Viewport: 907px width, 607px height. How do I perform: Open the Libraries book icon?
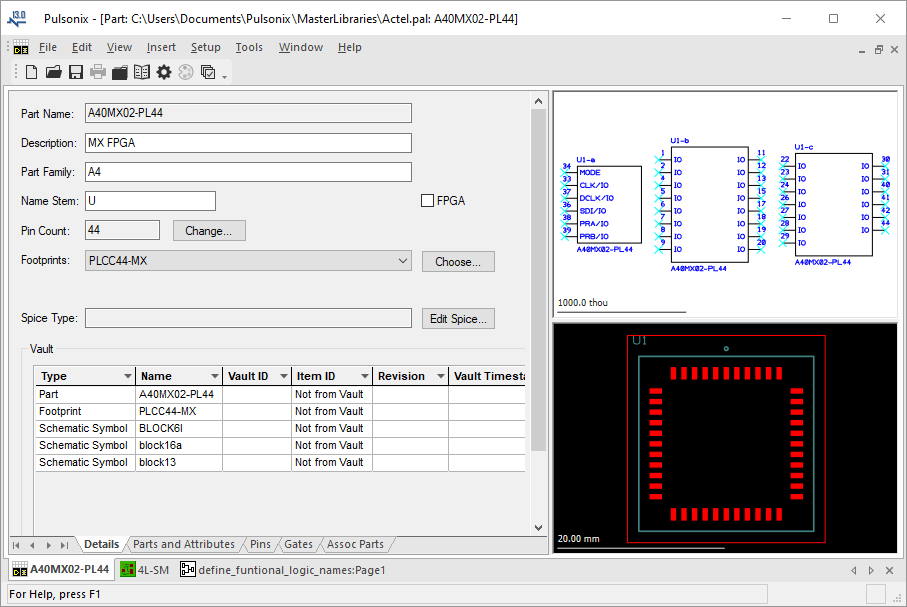142,72
